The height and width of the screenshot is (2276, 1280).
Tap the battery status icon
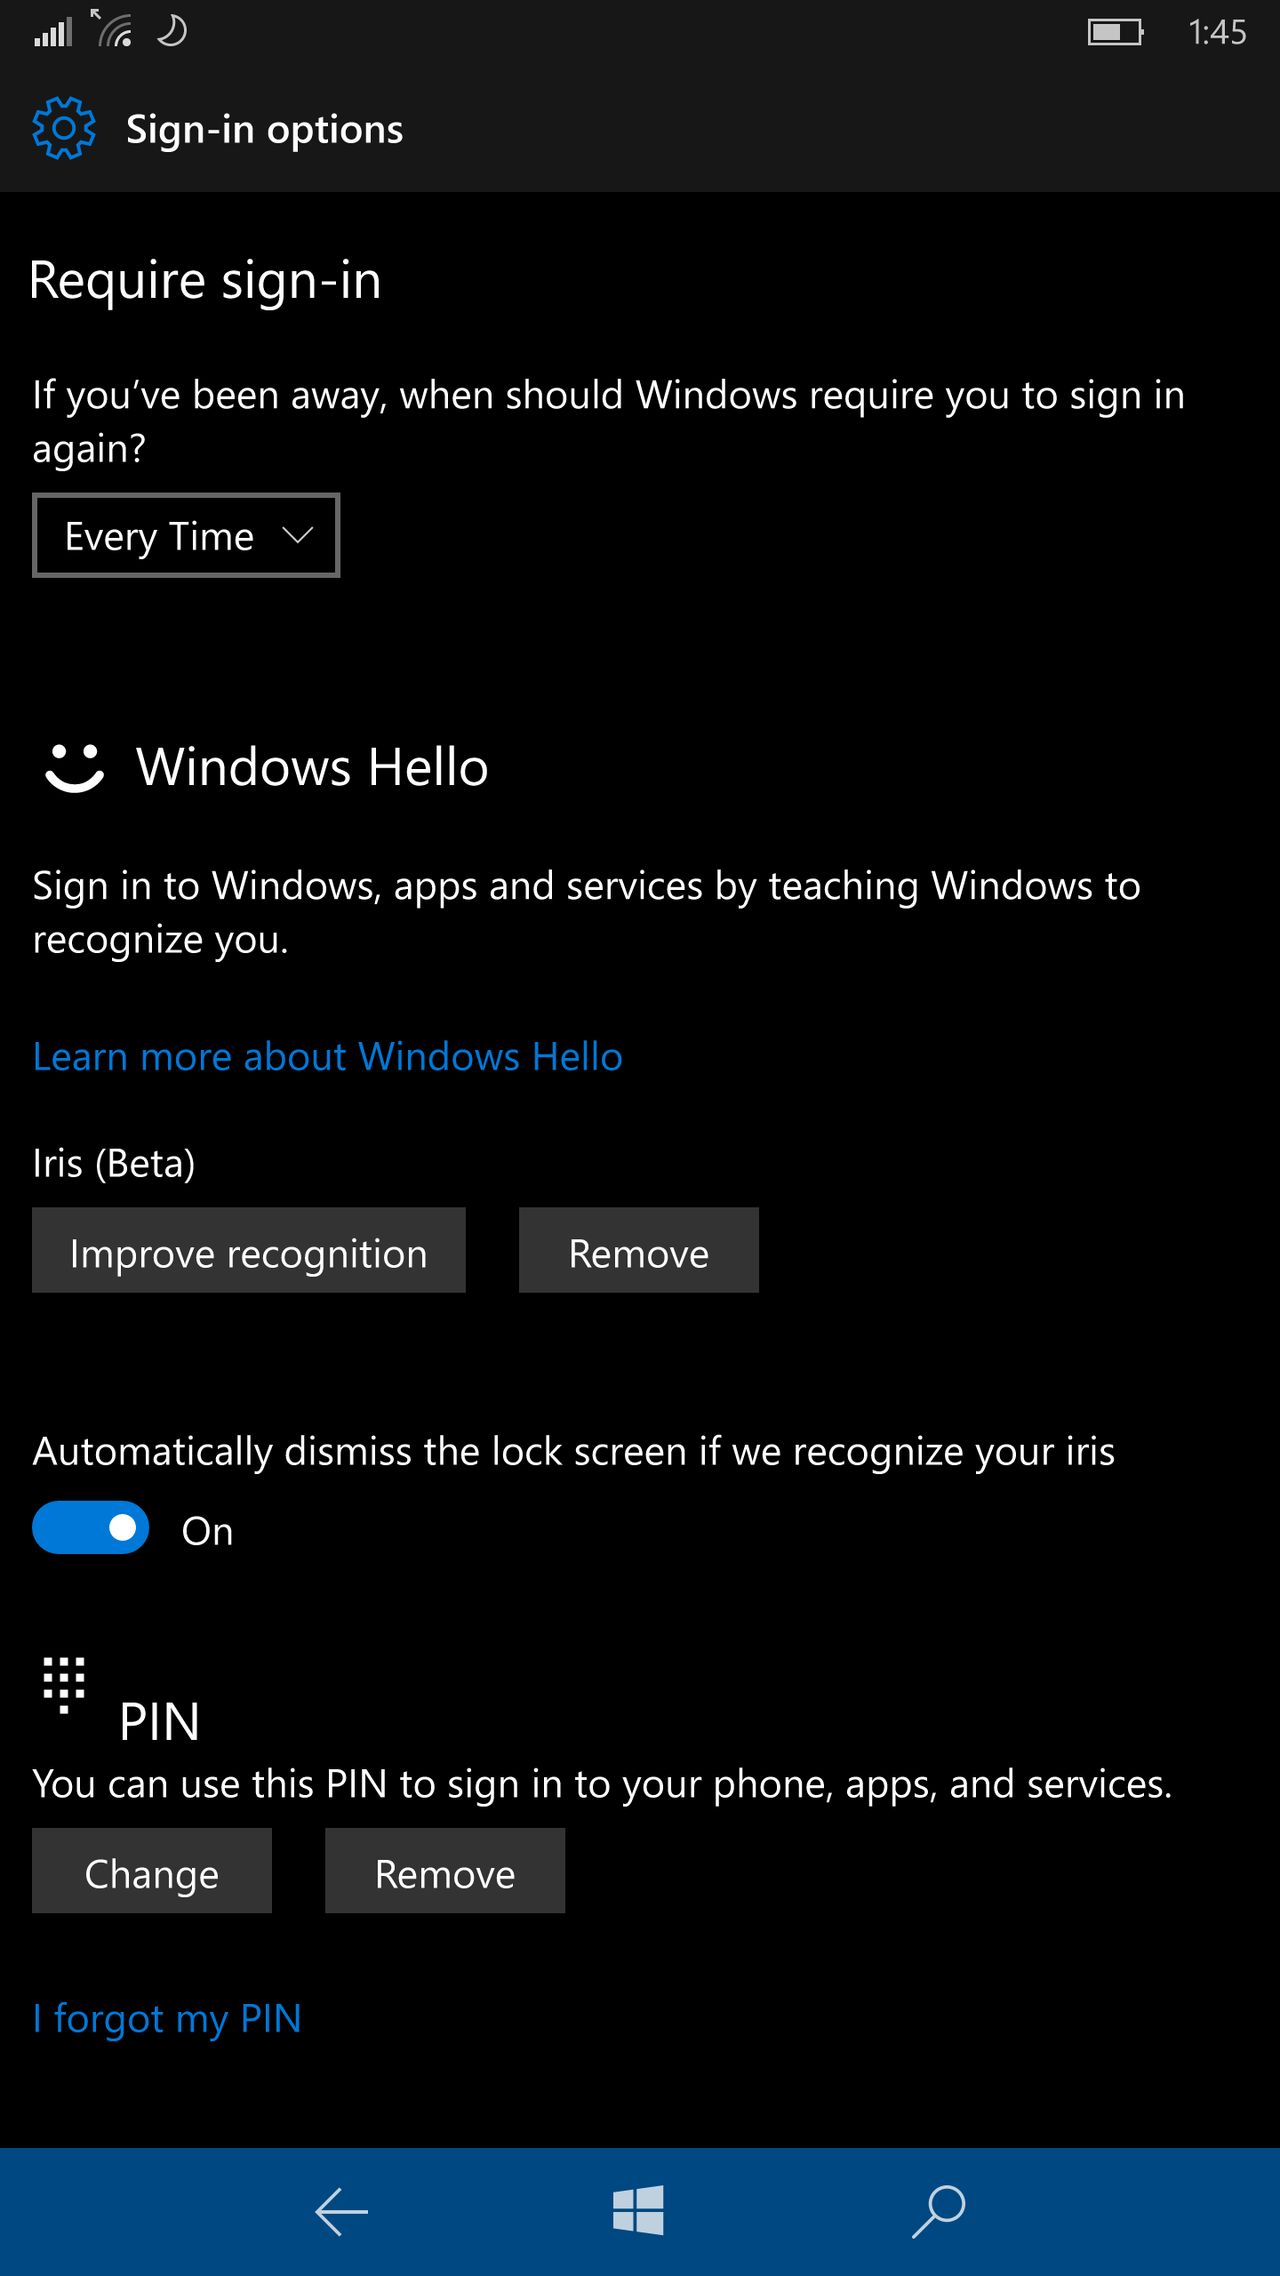click(x=1115, y=32)
